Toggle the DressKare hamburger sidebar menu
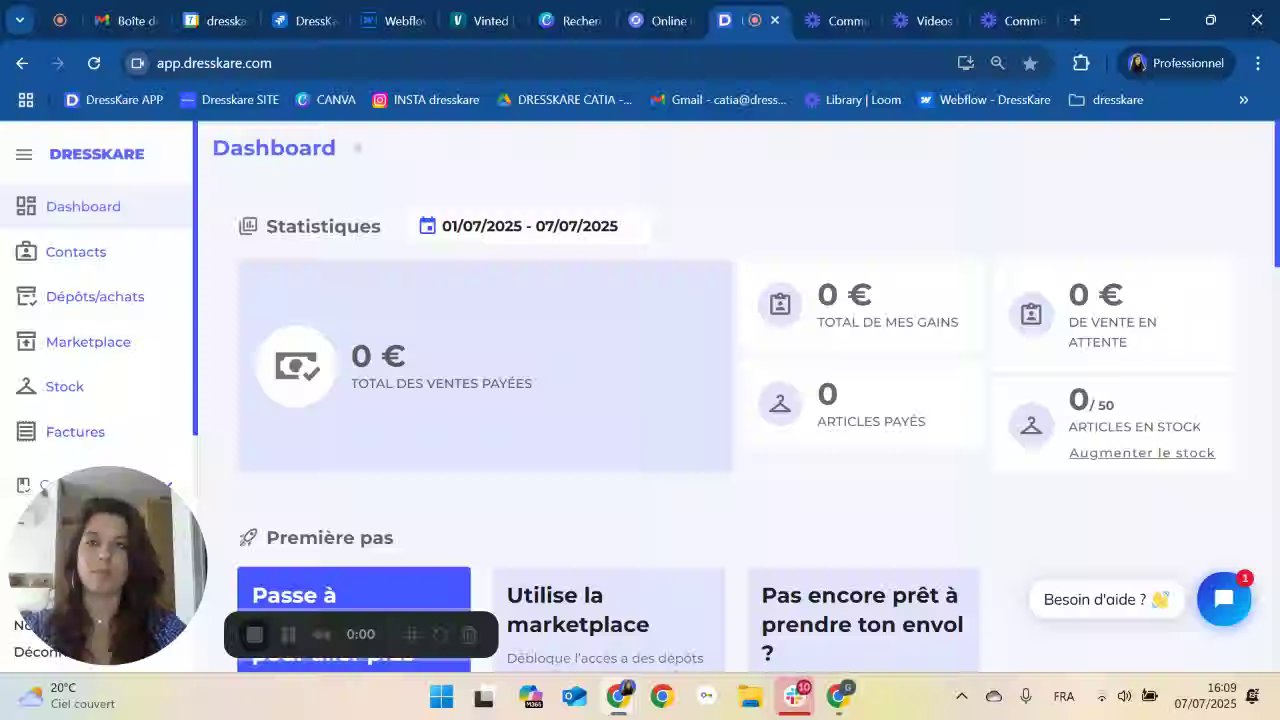Screen dimensions: 1280x720 (24, 154)
